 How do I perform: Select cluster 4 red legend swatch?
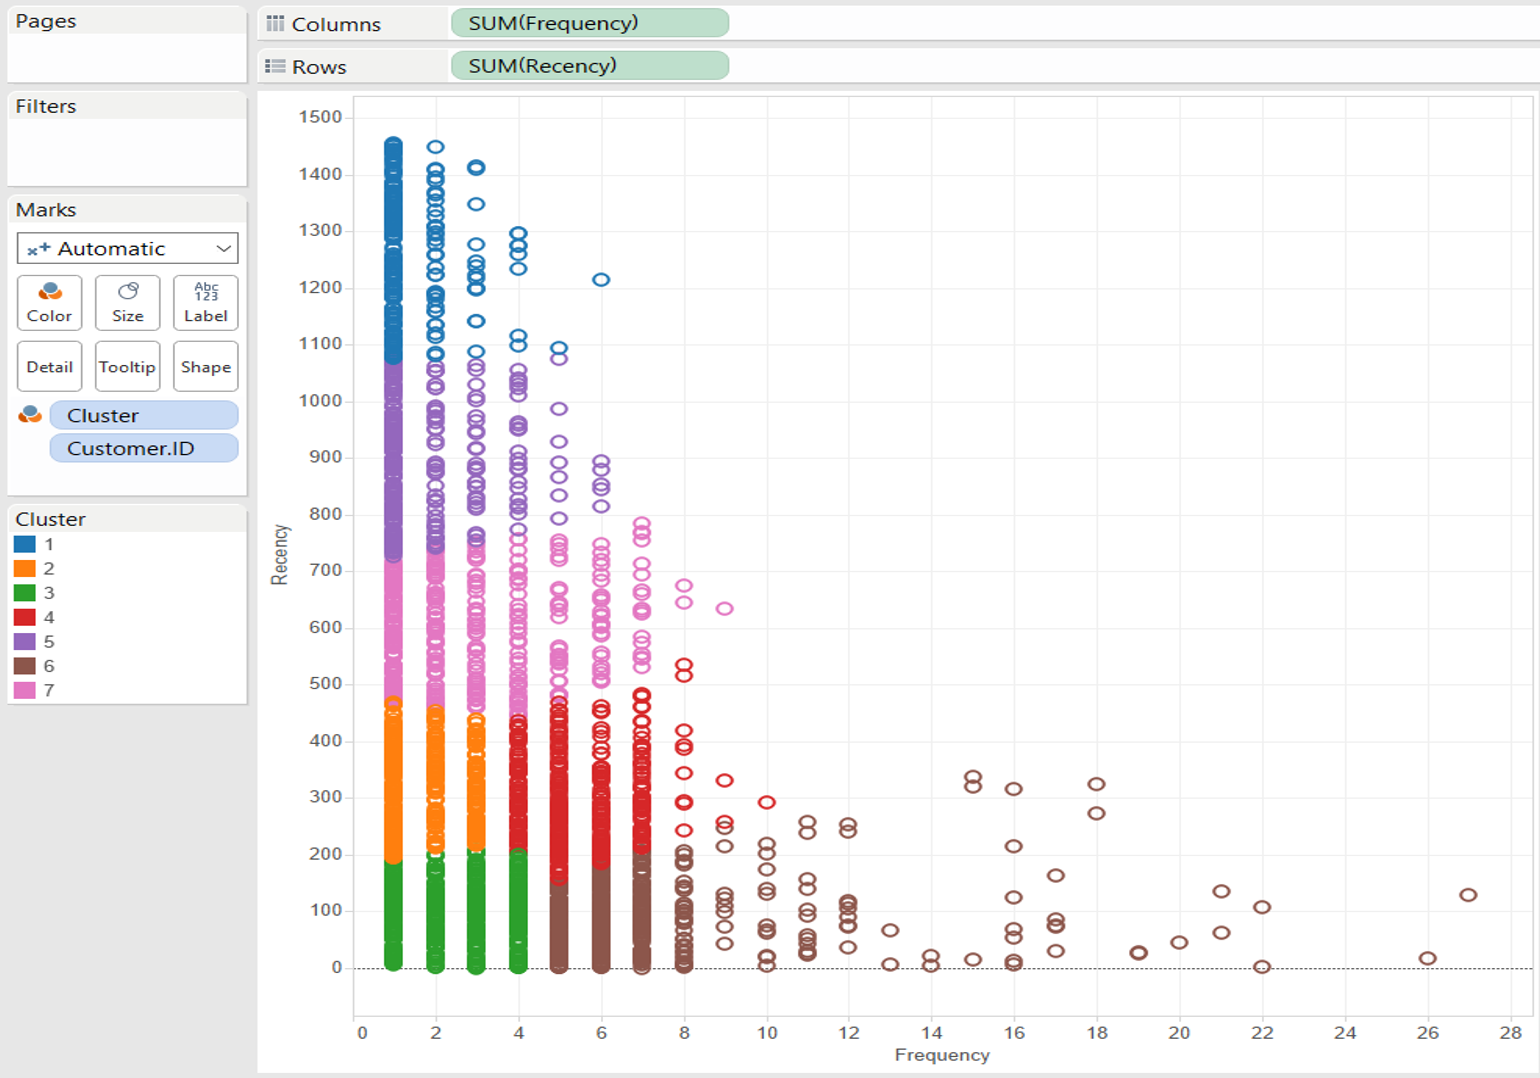(x=25, y=617)
